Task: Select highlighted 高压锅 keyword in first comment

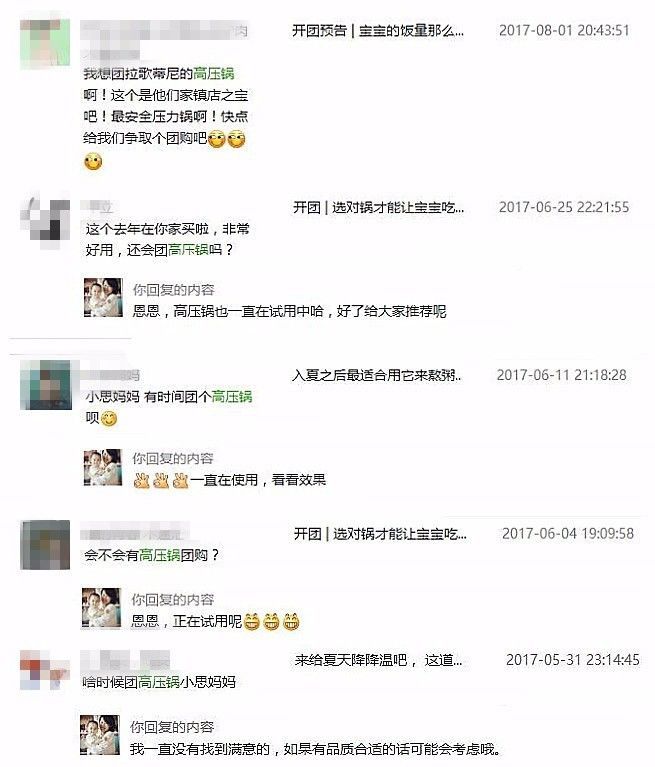Action: click(214, 74)
